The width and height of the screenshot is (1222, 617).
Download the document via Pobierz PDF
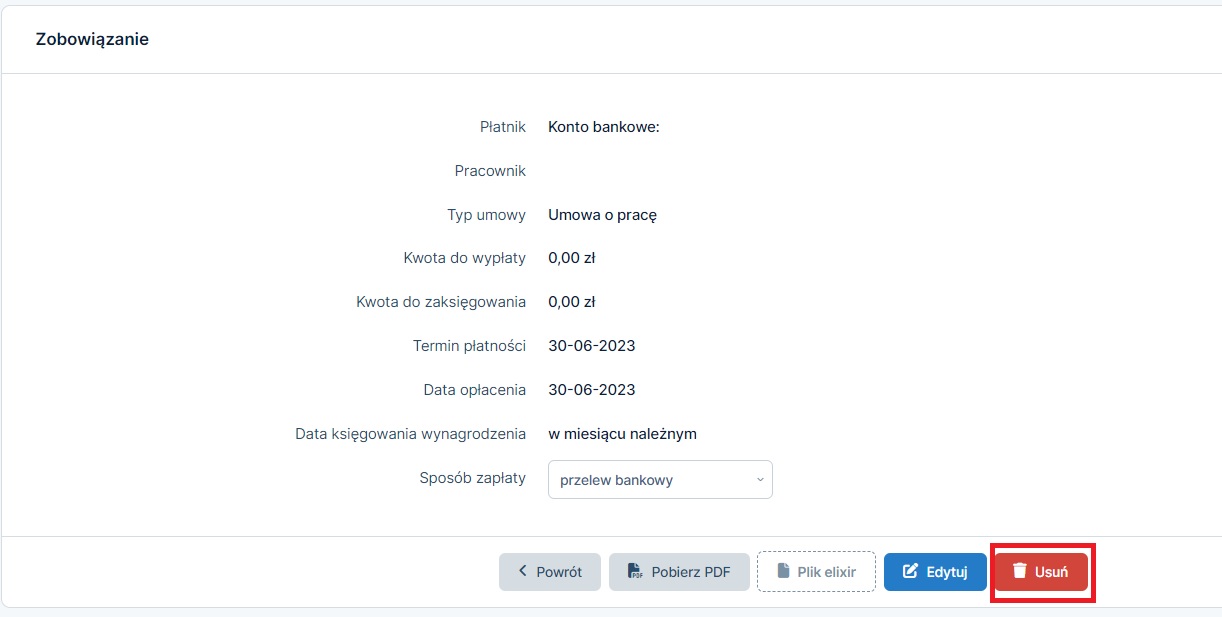[679, 572]
